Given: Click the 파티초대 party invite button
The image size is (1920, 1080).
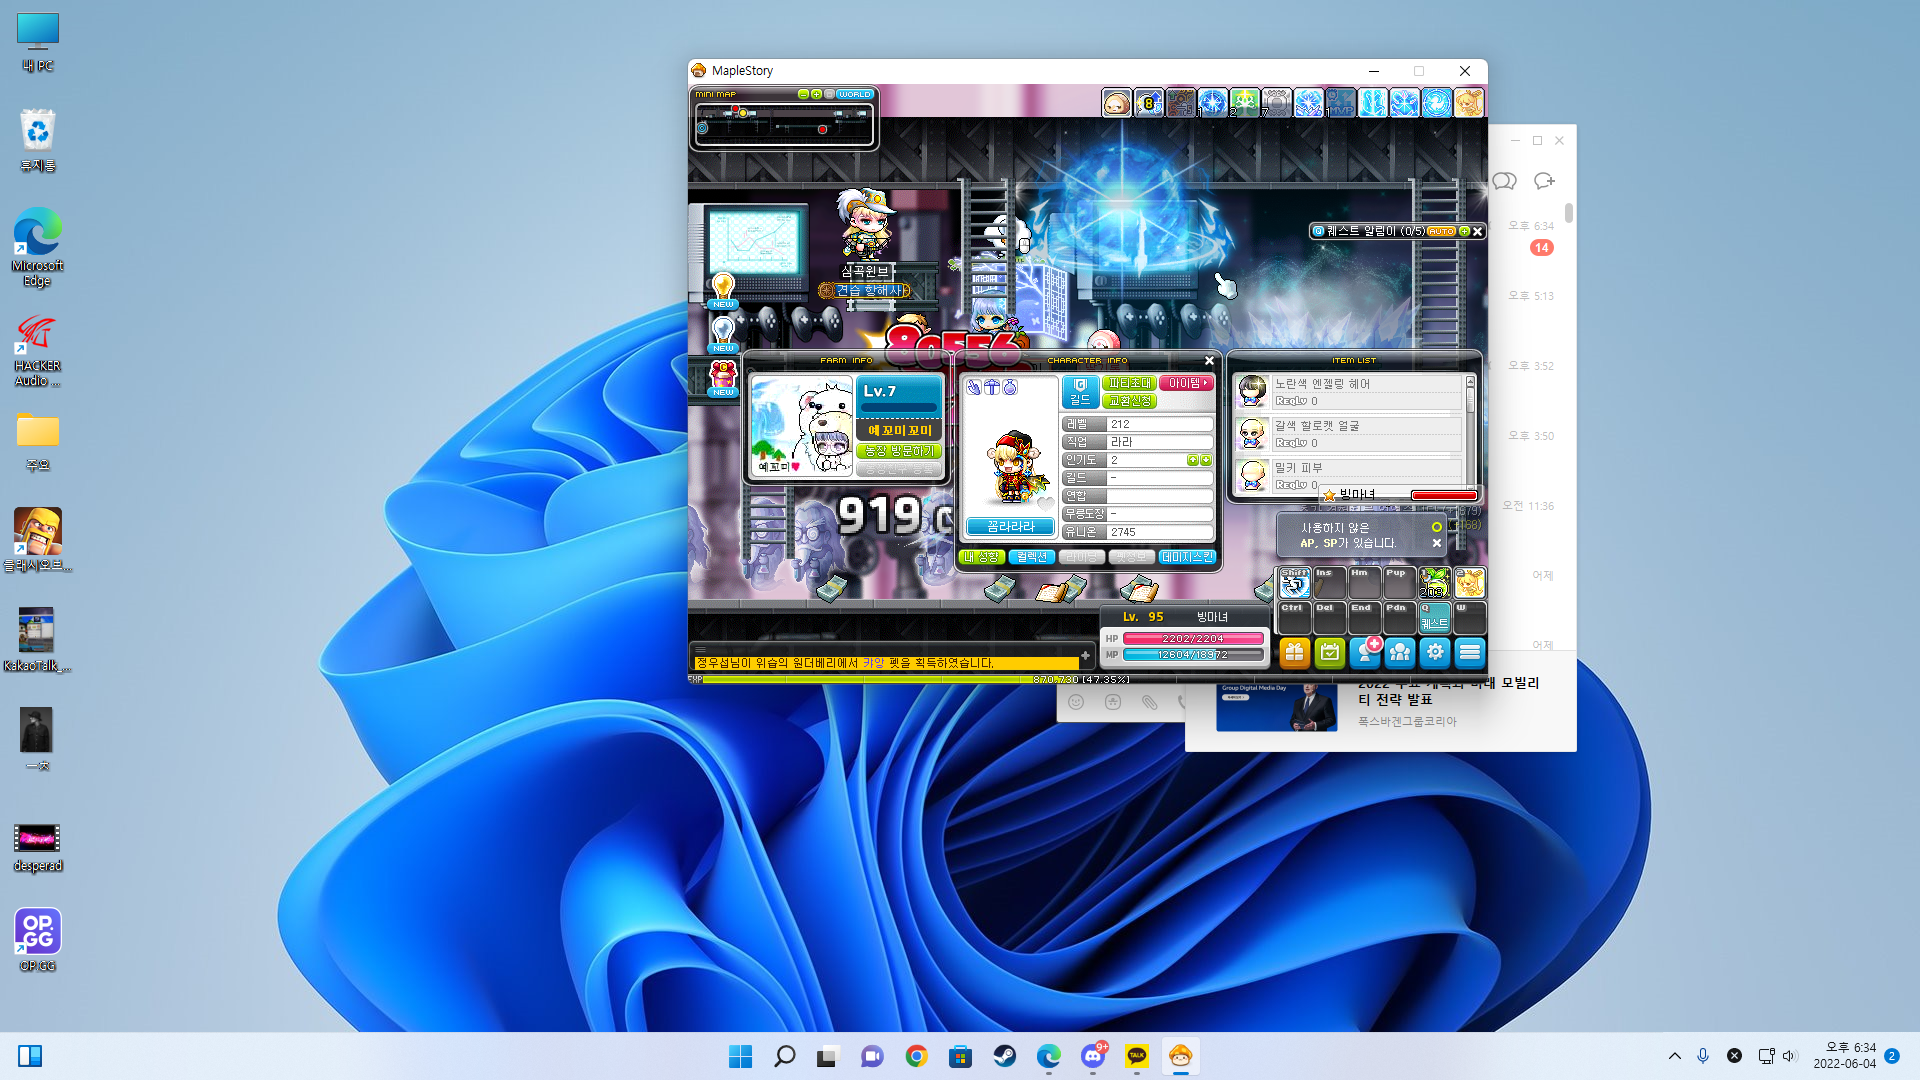Looking at the screenshot, I should [1129, 383].
